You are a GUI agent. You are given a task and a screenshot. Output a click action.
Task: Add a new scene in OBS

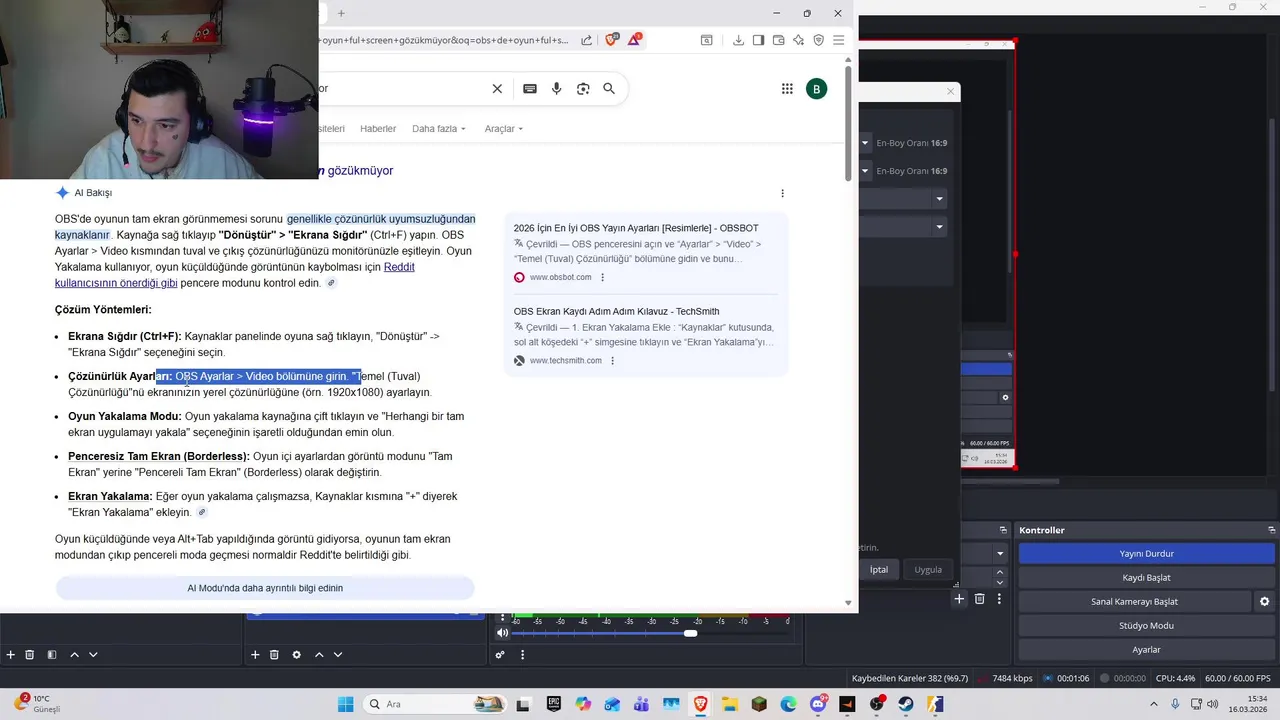[11, 655]
